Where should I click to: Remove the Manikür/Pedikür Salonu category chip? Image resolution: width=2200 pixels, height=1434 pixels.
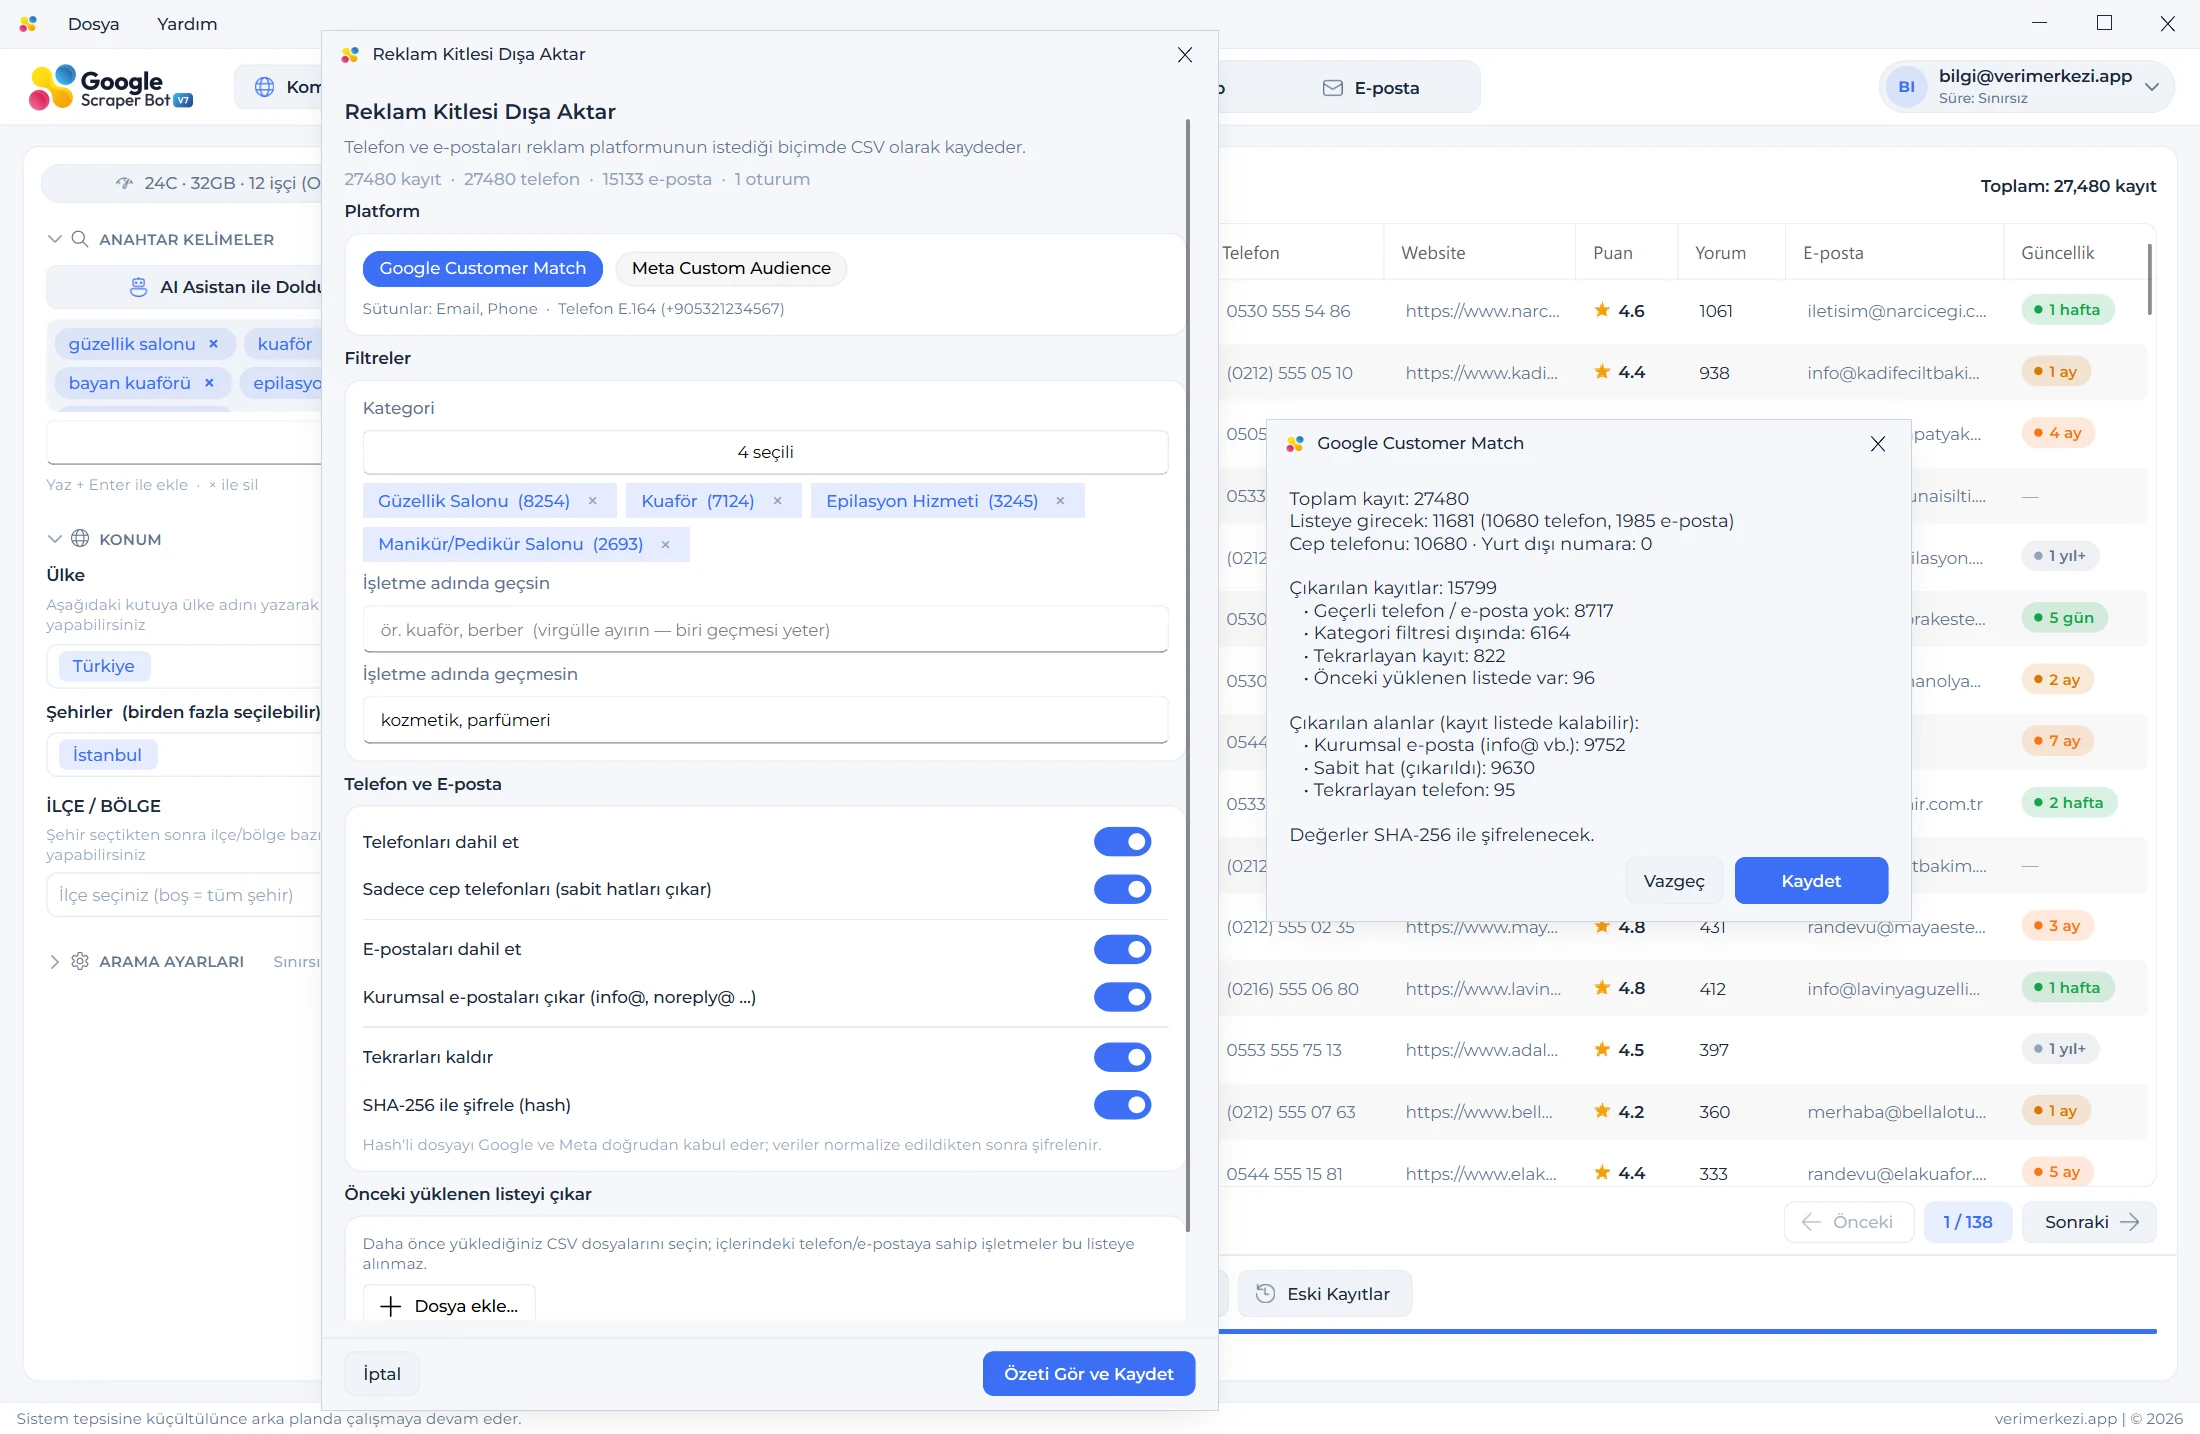pos(665,545)
